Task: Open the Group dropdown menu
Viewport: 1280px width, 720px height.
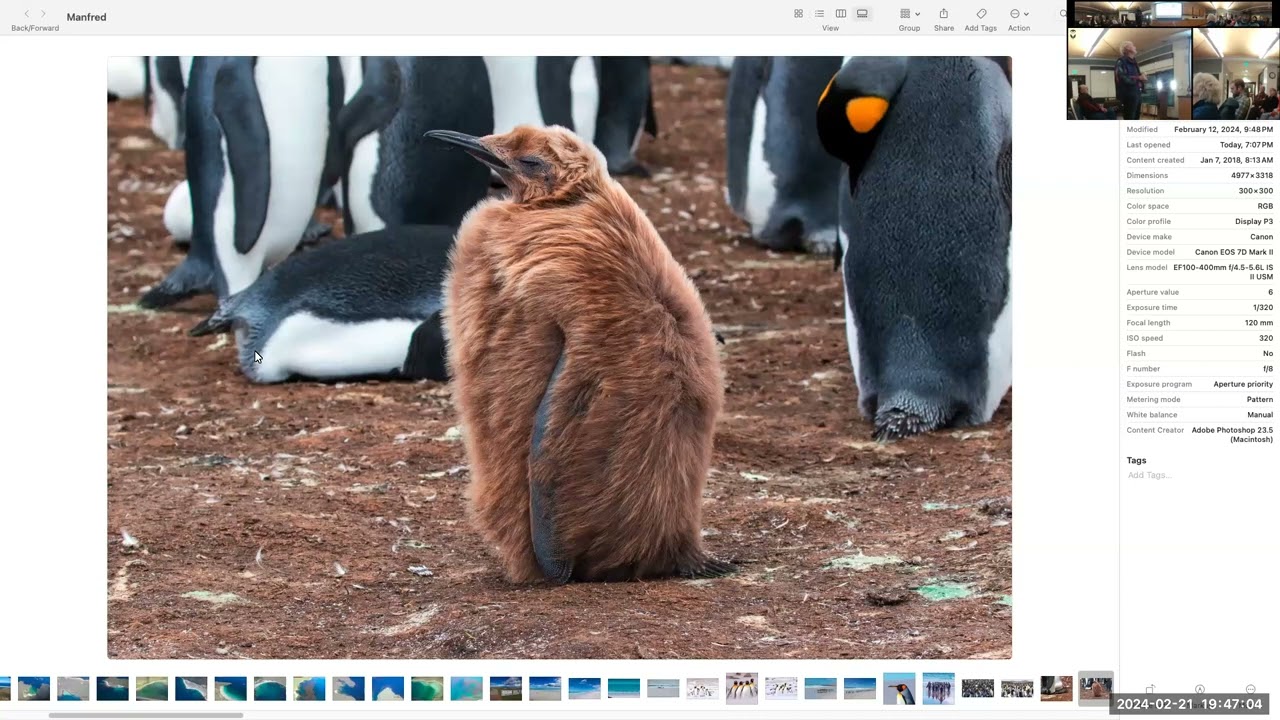Action: (909, 14)
